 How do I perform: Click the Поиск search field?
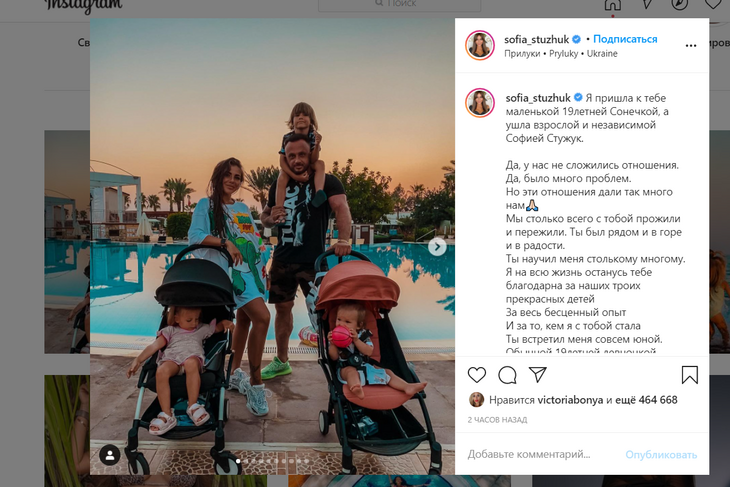[399, 4]
